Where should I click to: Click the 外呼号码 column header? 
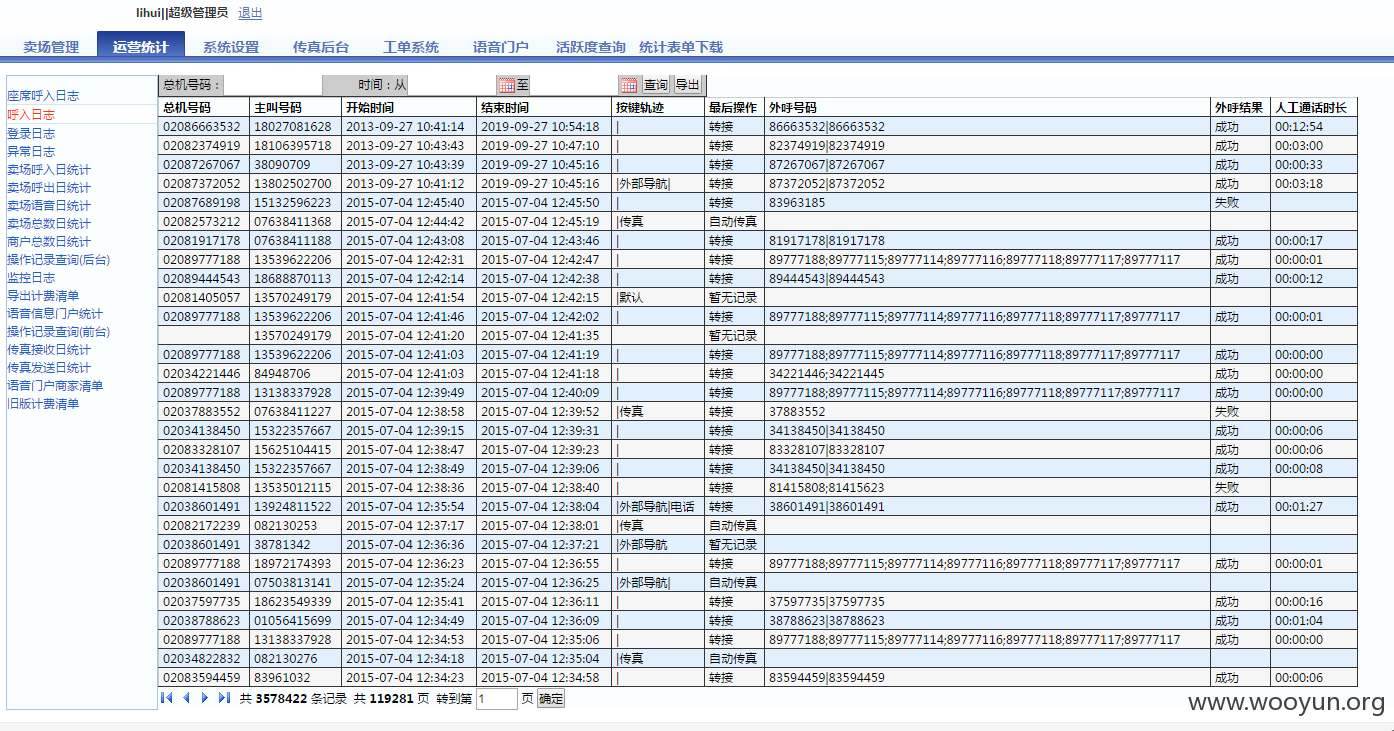coord(988,107)
